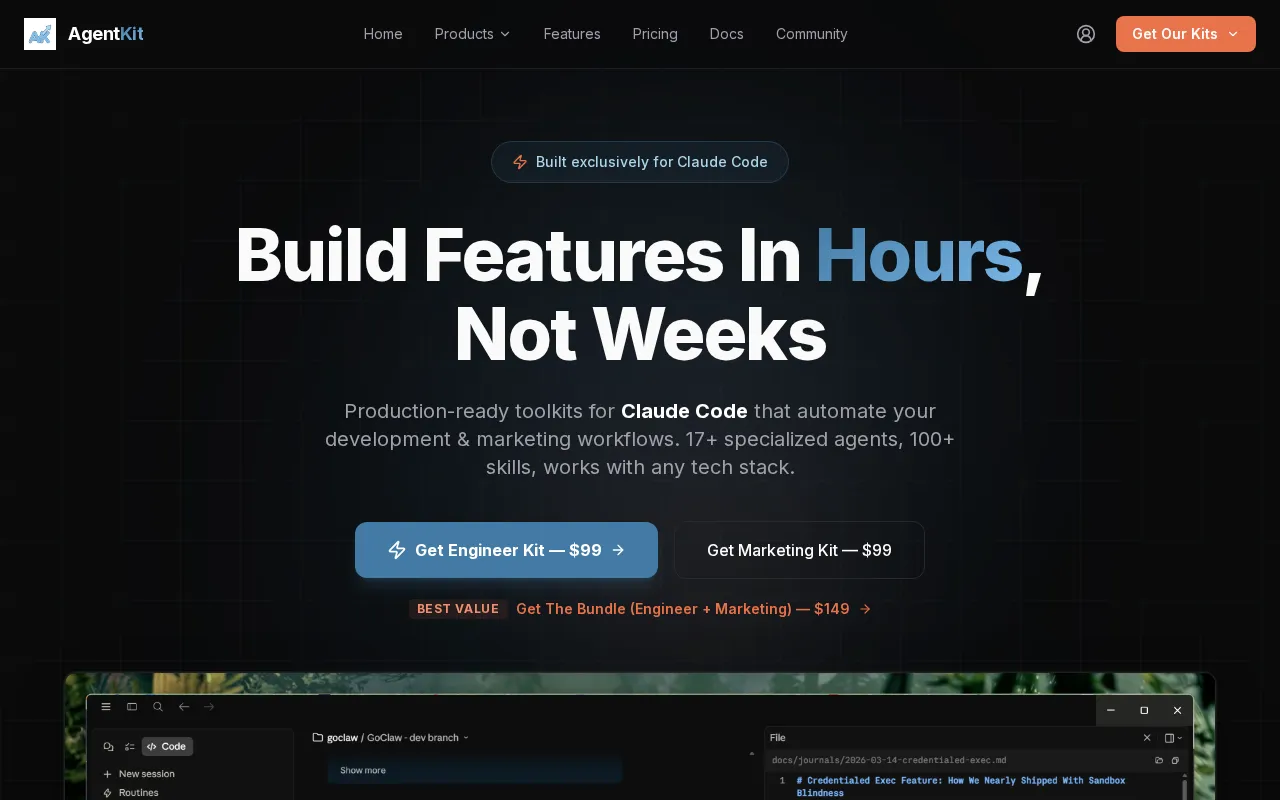Click Get Engineer Kit — $99 button
Image resolution: width=1280 pixels, height=800 pixels.
[506, 550]
